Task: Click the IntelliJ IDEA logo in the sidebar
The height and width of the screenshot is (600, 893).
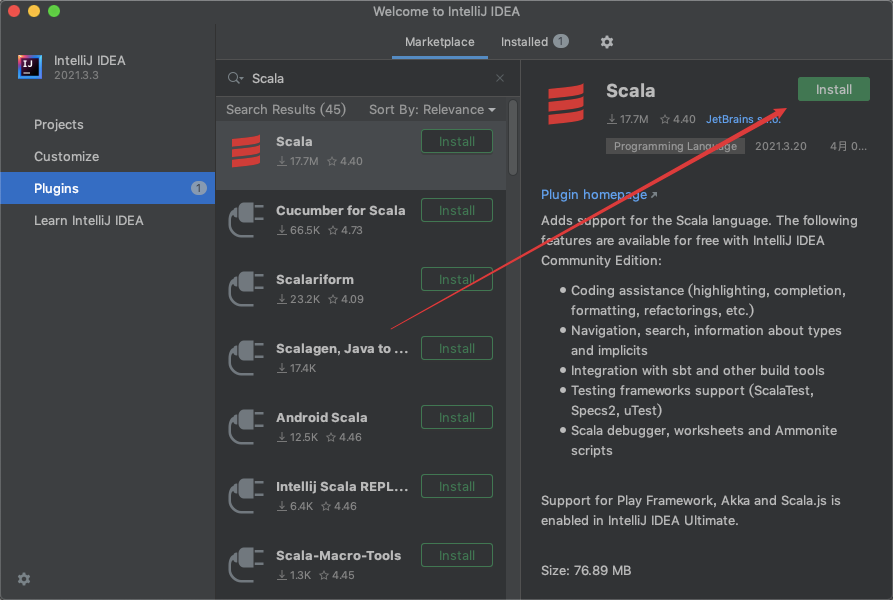Action: [x=29, y=67]
